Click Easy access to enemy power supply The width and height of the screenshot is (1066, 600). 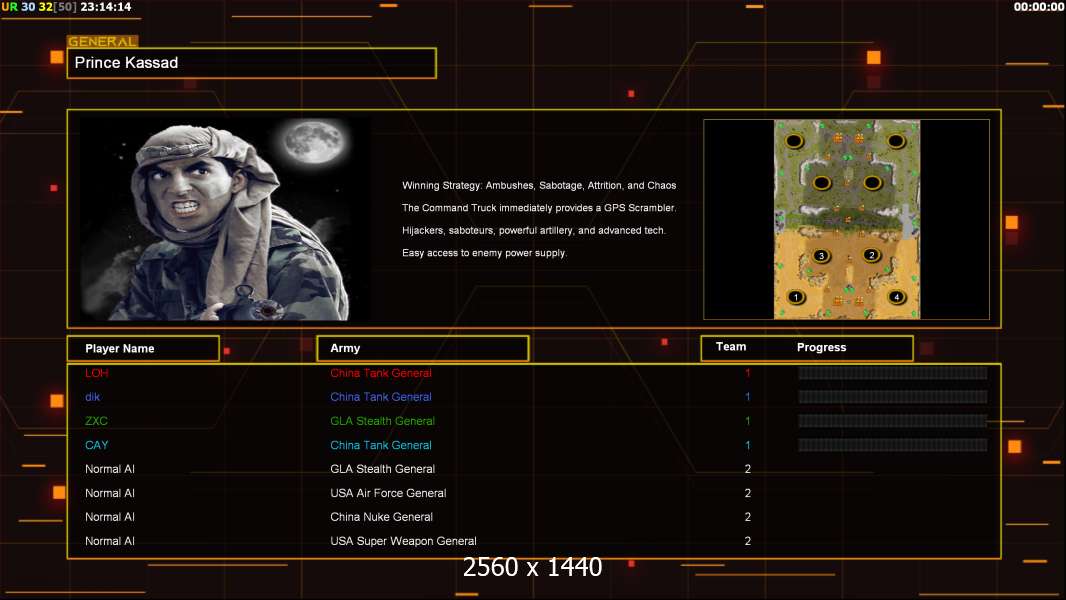tap(484, 253)
